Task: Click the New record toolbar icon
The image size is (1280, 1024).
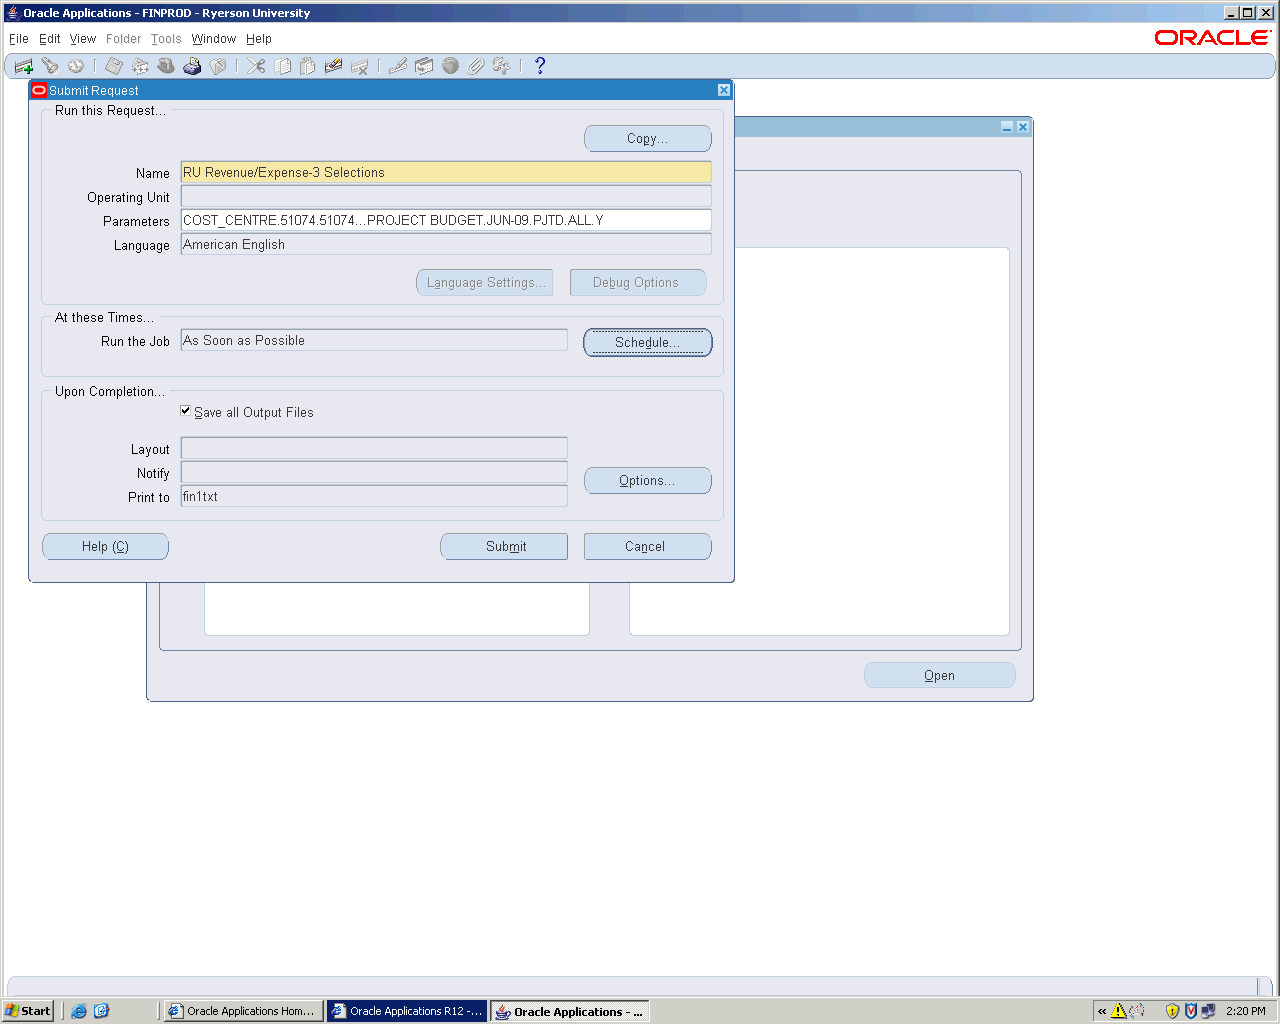Action: pyautogui.click(x=24, y=66)
